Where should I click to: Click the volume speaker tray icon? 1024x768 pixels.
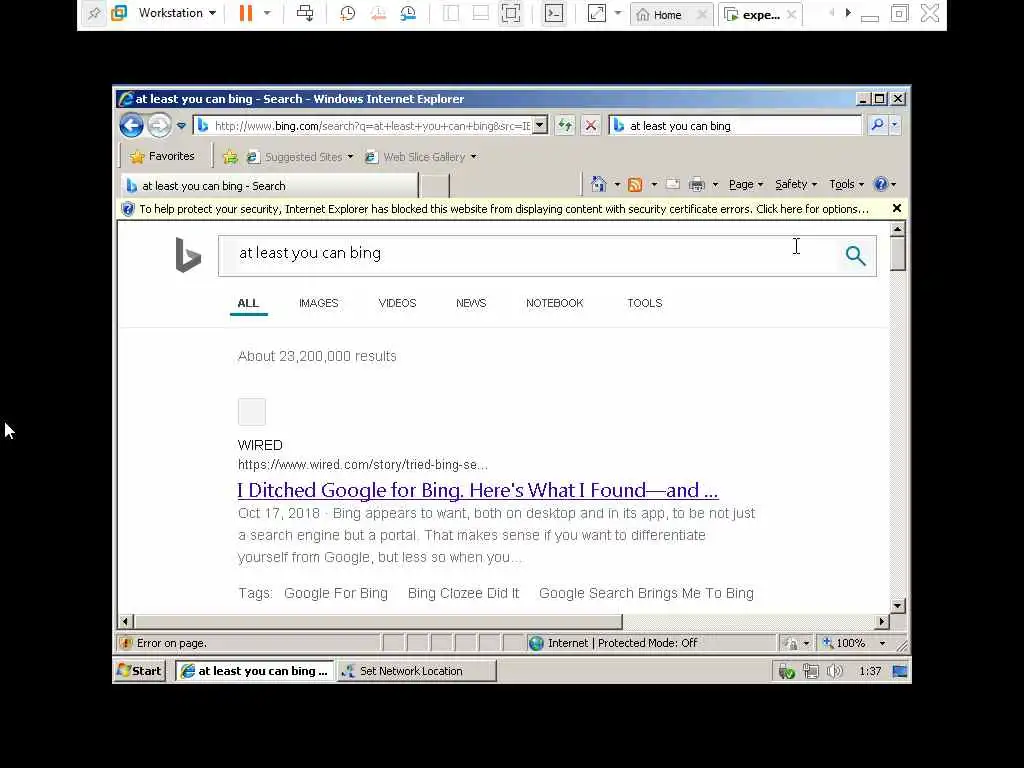[835, 671]
